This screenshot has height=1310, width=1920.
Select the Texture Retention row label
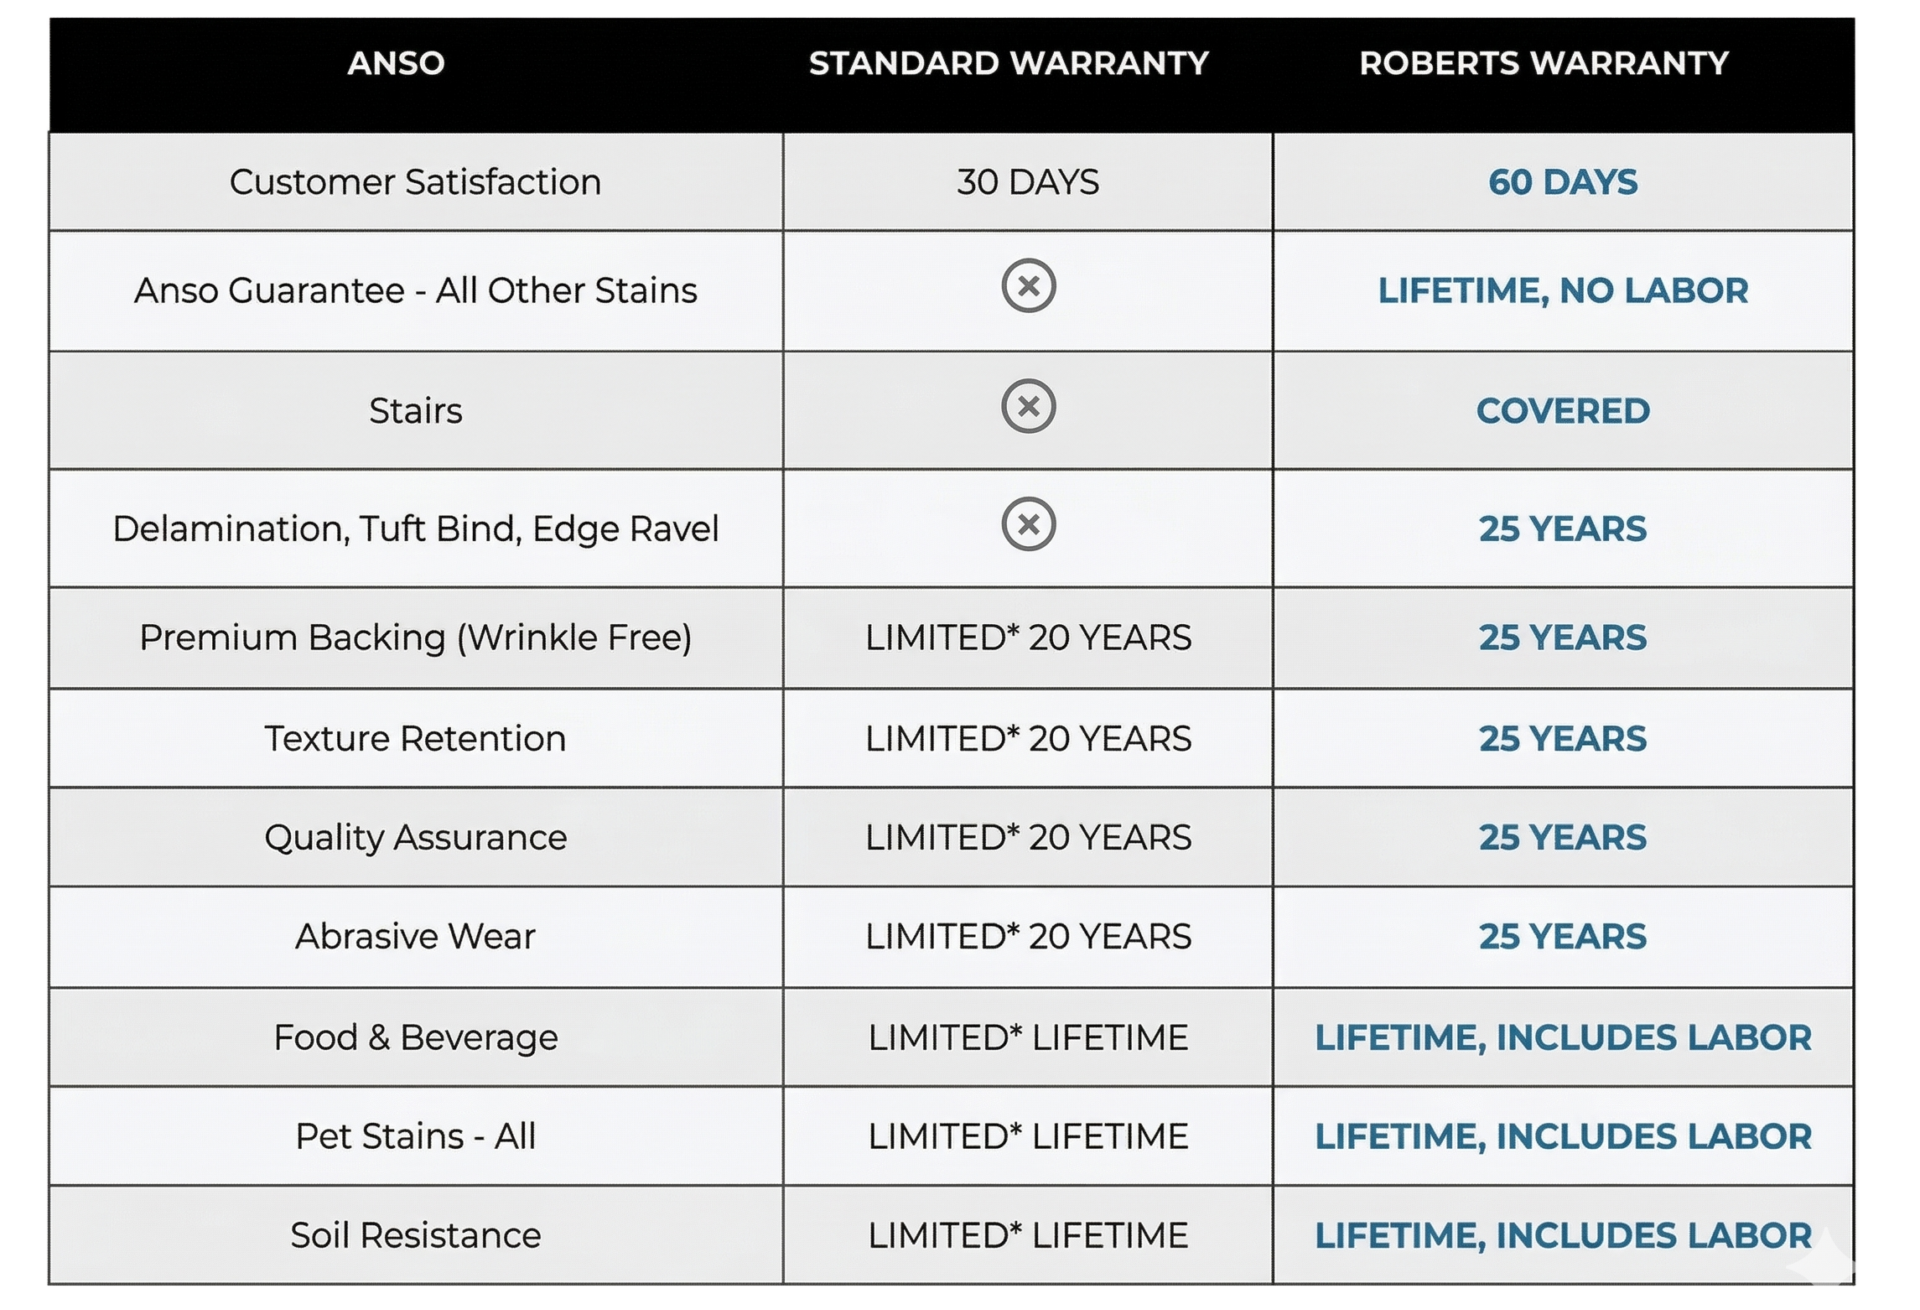[x=415, y=739]
